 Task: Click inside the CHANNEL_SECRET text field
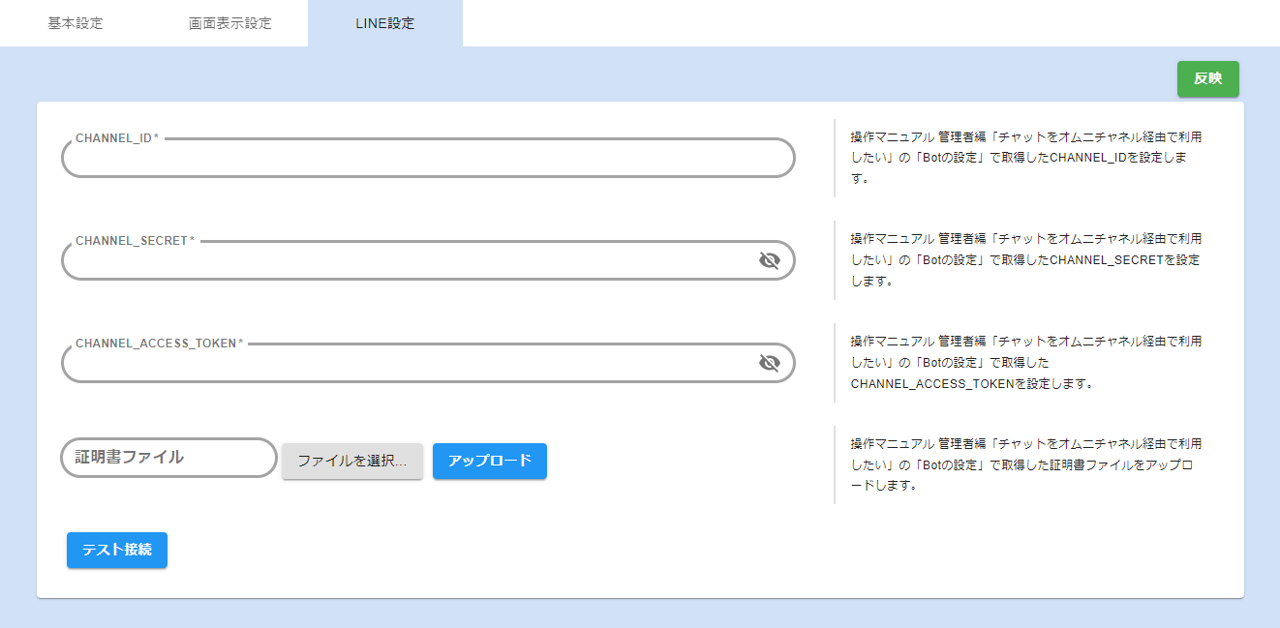[400, 262]
